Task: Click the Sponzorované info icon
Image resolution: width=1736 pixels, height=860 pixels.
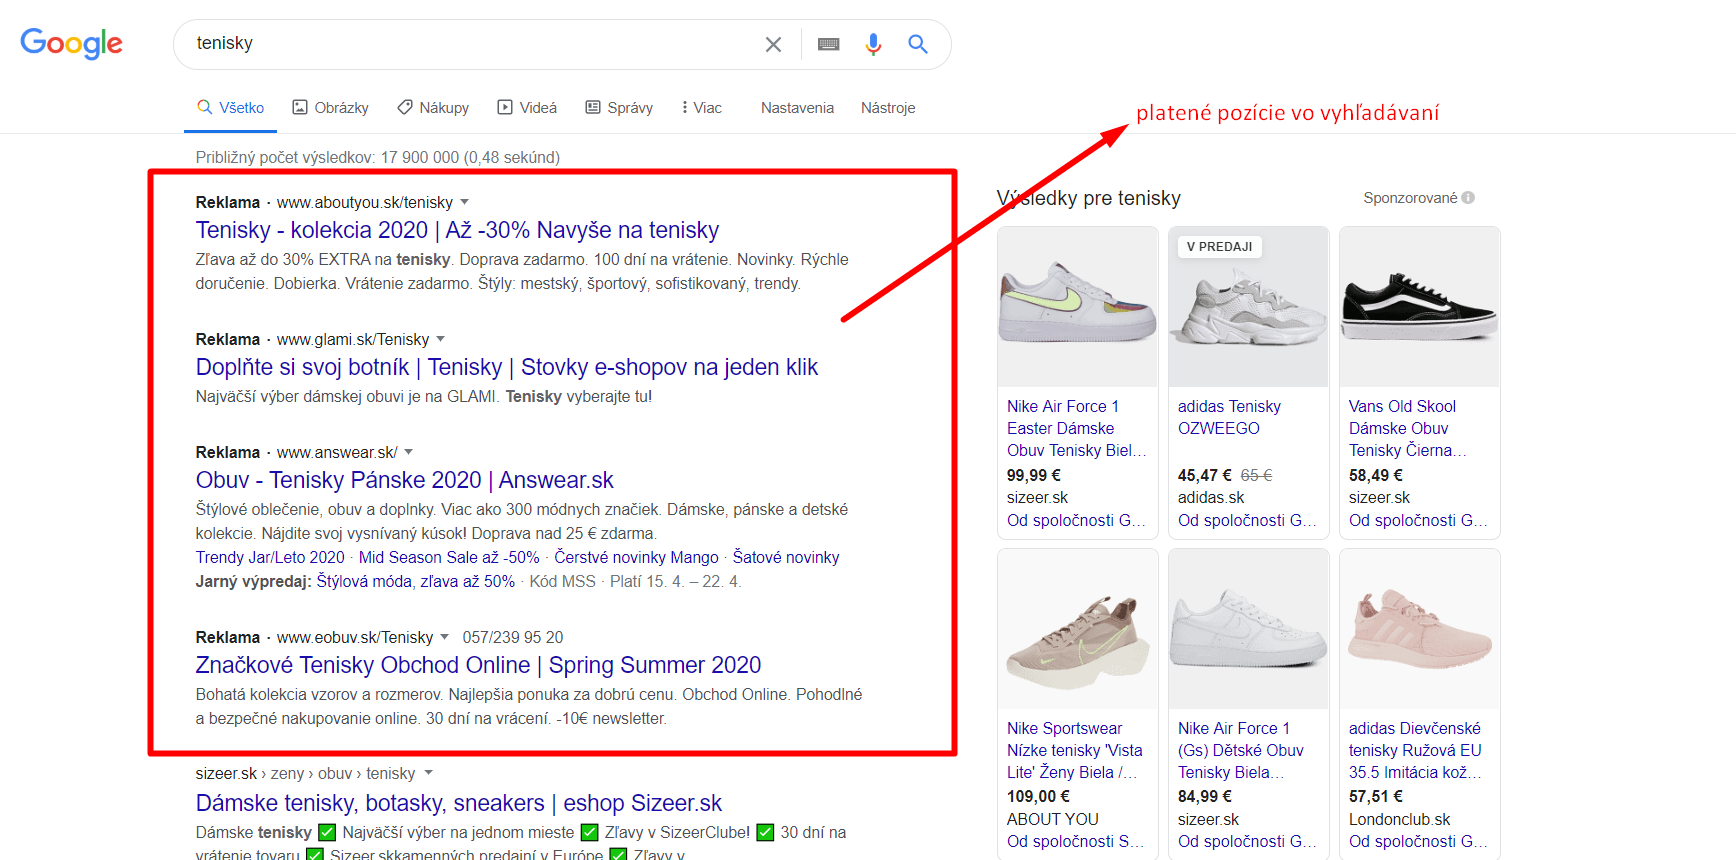Action: 1468,198
